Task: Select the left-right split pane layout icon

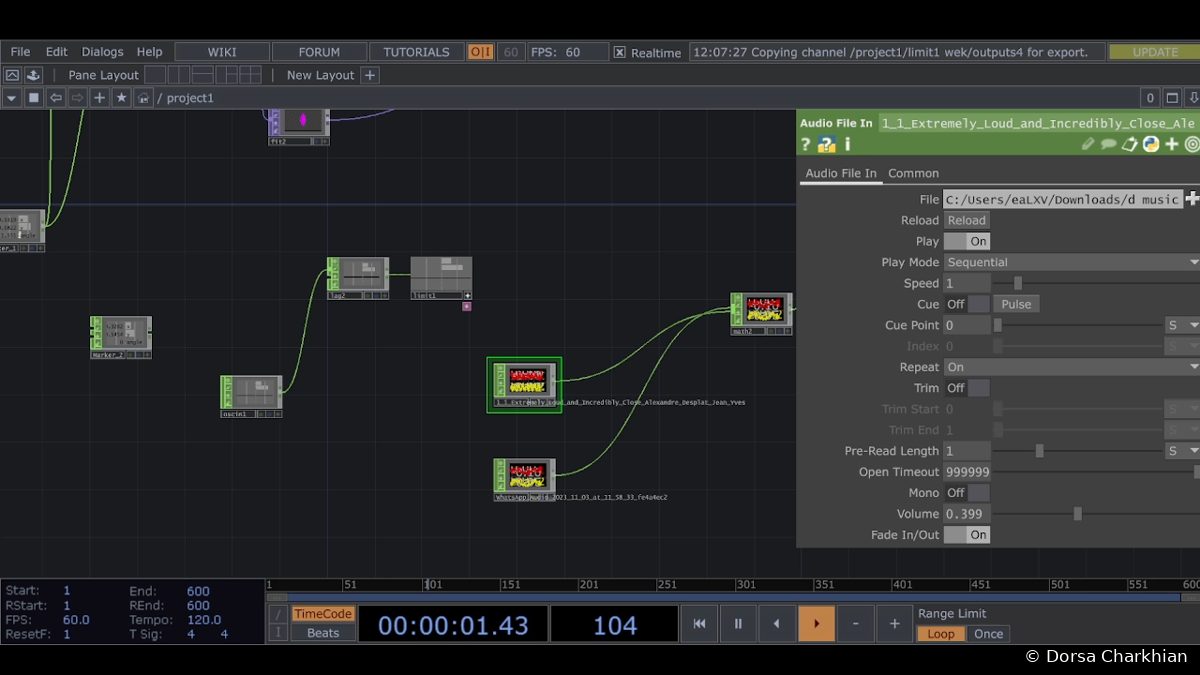Action: pyautogui.click(x=180, y=75)
